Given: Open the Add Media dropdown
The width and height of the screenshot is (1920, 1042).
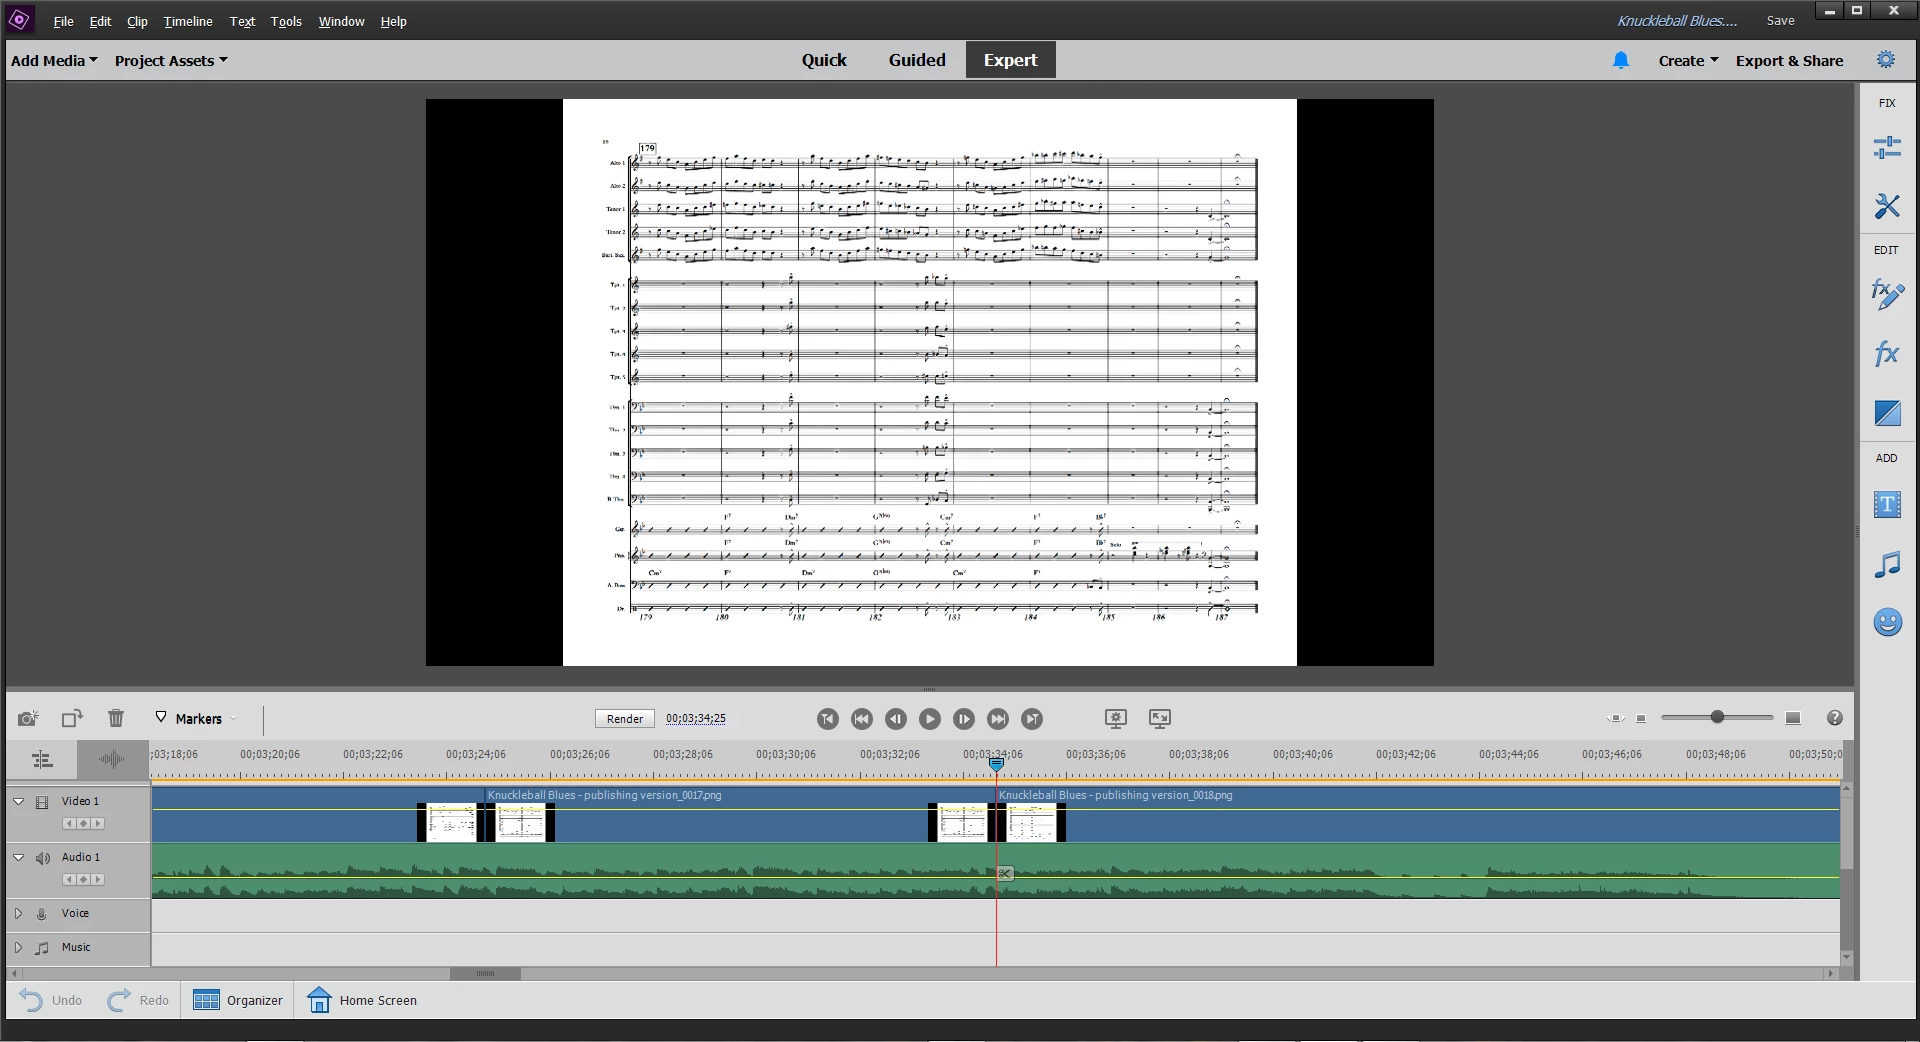Looking at the screenshot, I should tap(54, 60).
